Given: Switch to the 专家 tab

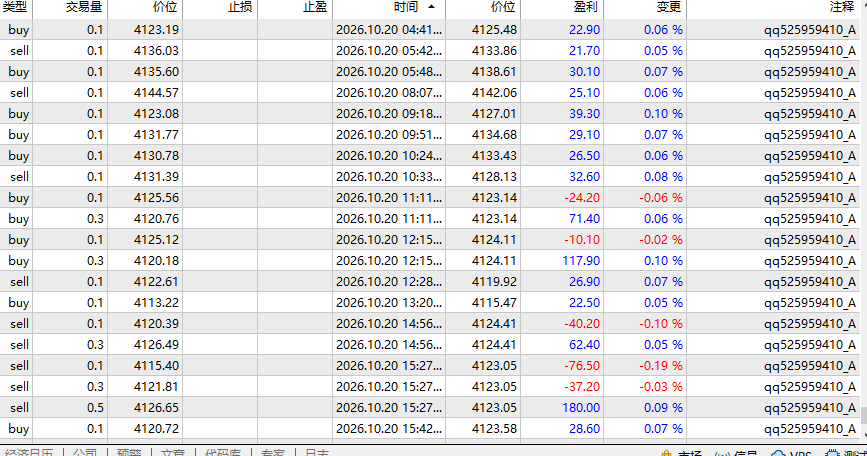Looking at the screenshot, I should click(273, 452).
